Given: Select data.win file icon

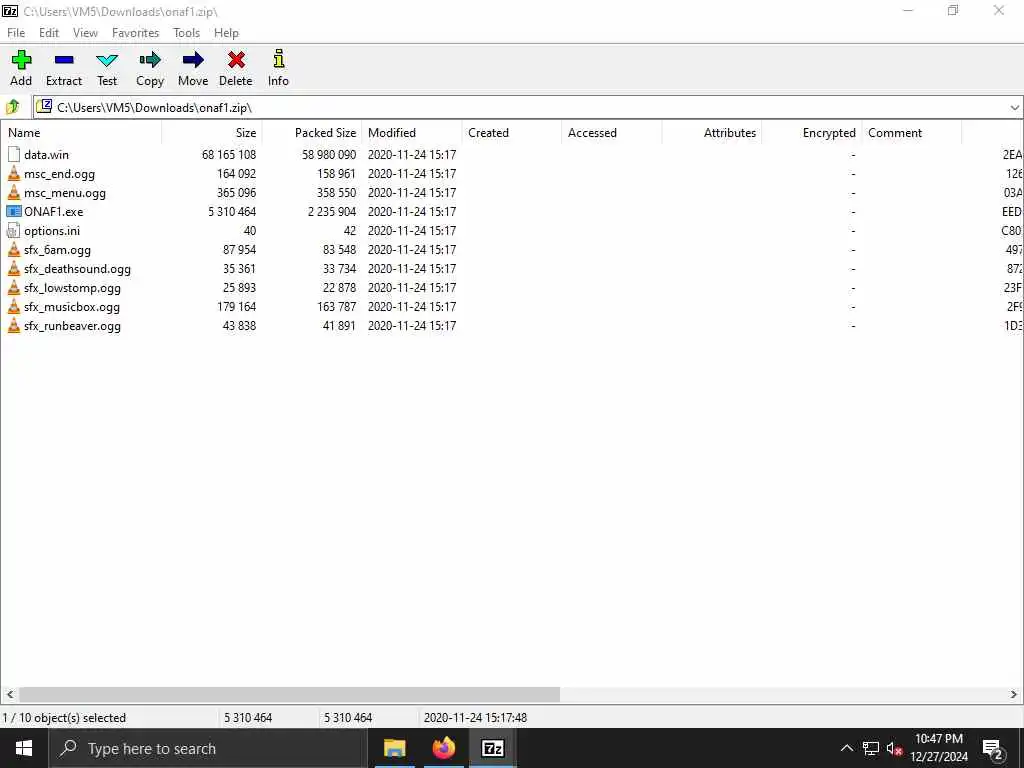Looking at the screenshot, I should pos(14,155).
